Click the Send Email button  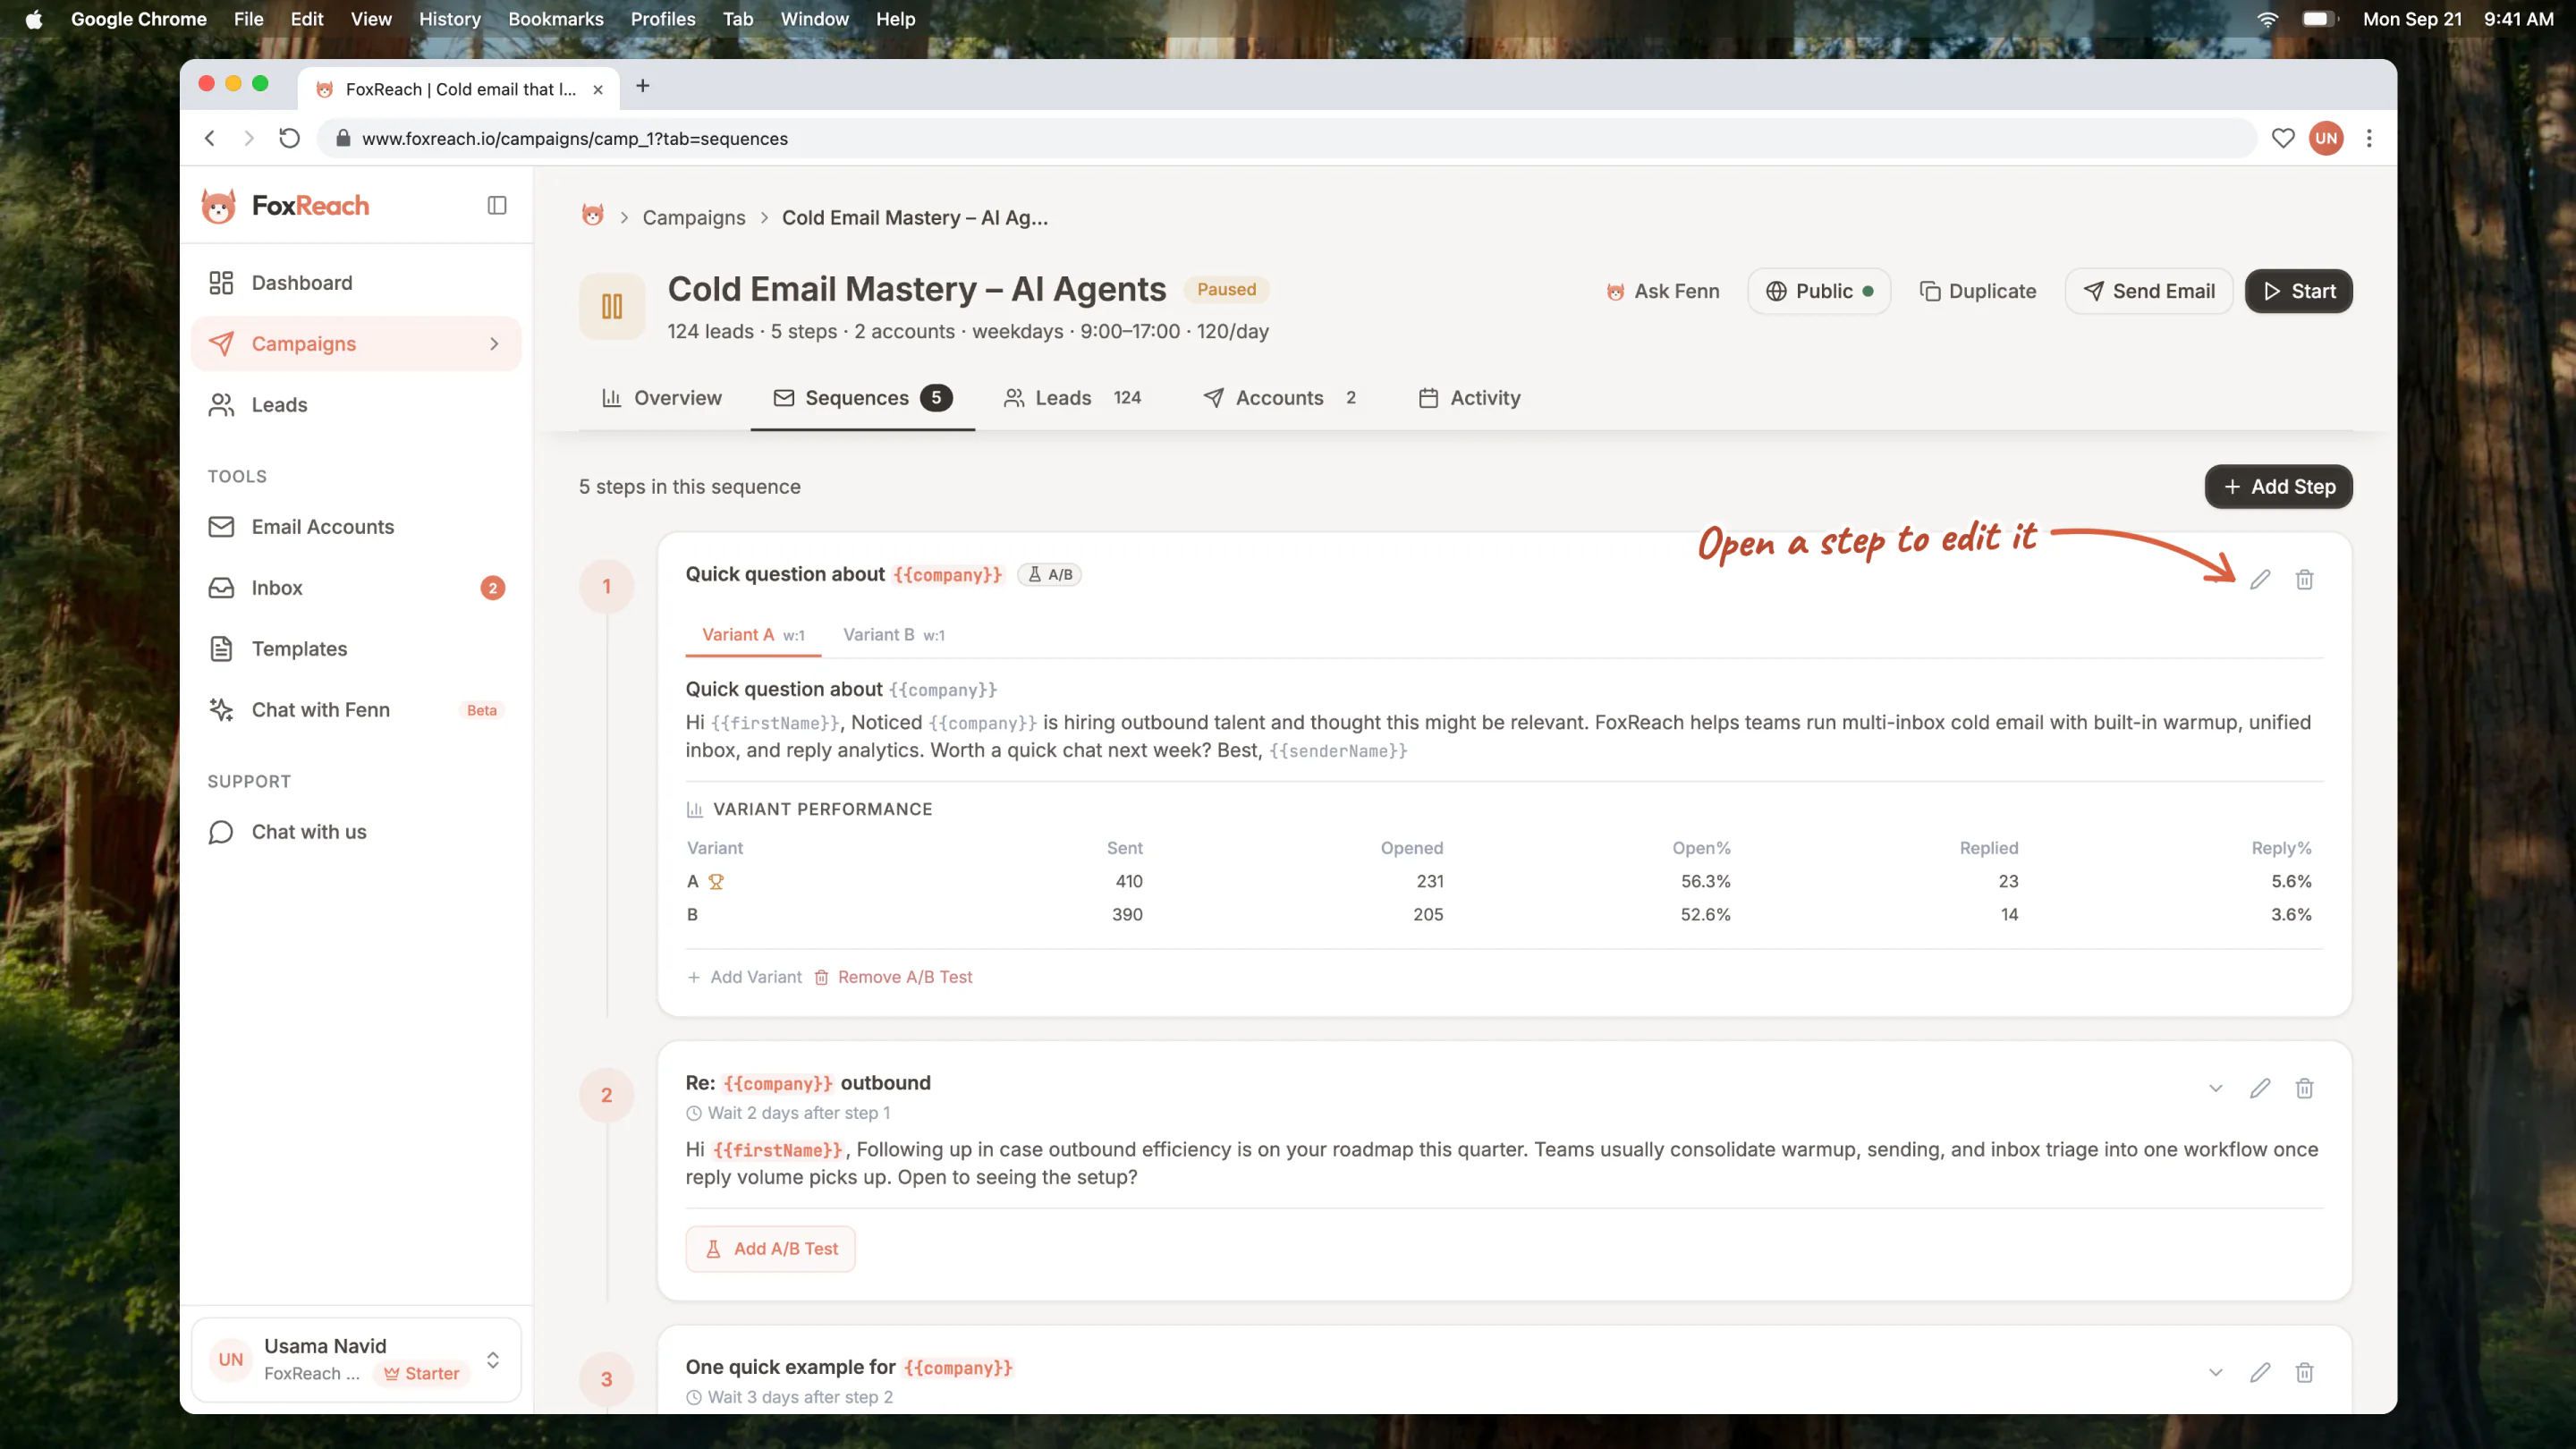click(2148, 291)
